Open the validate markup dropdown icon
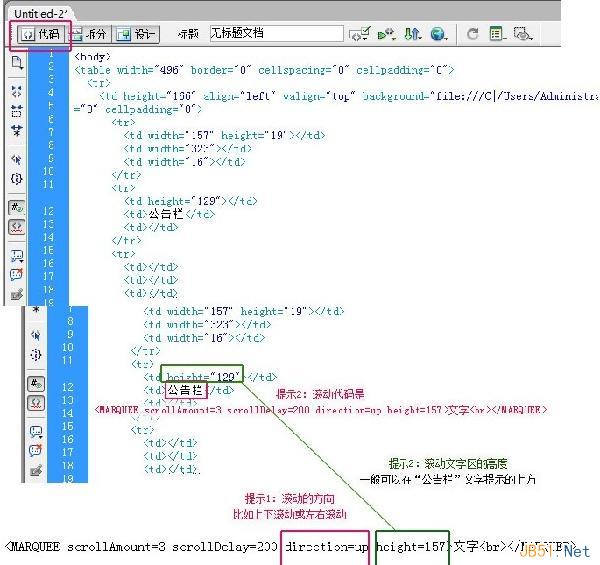Screen dimensions: 600x565 point(386,34)
